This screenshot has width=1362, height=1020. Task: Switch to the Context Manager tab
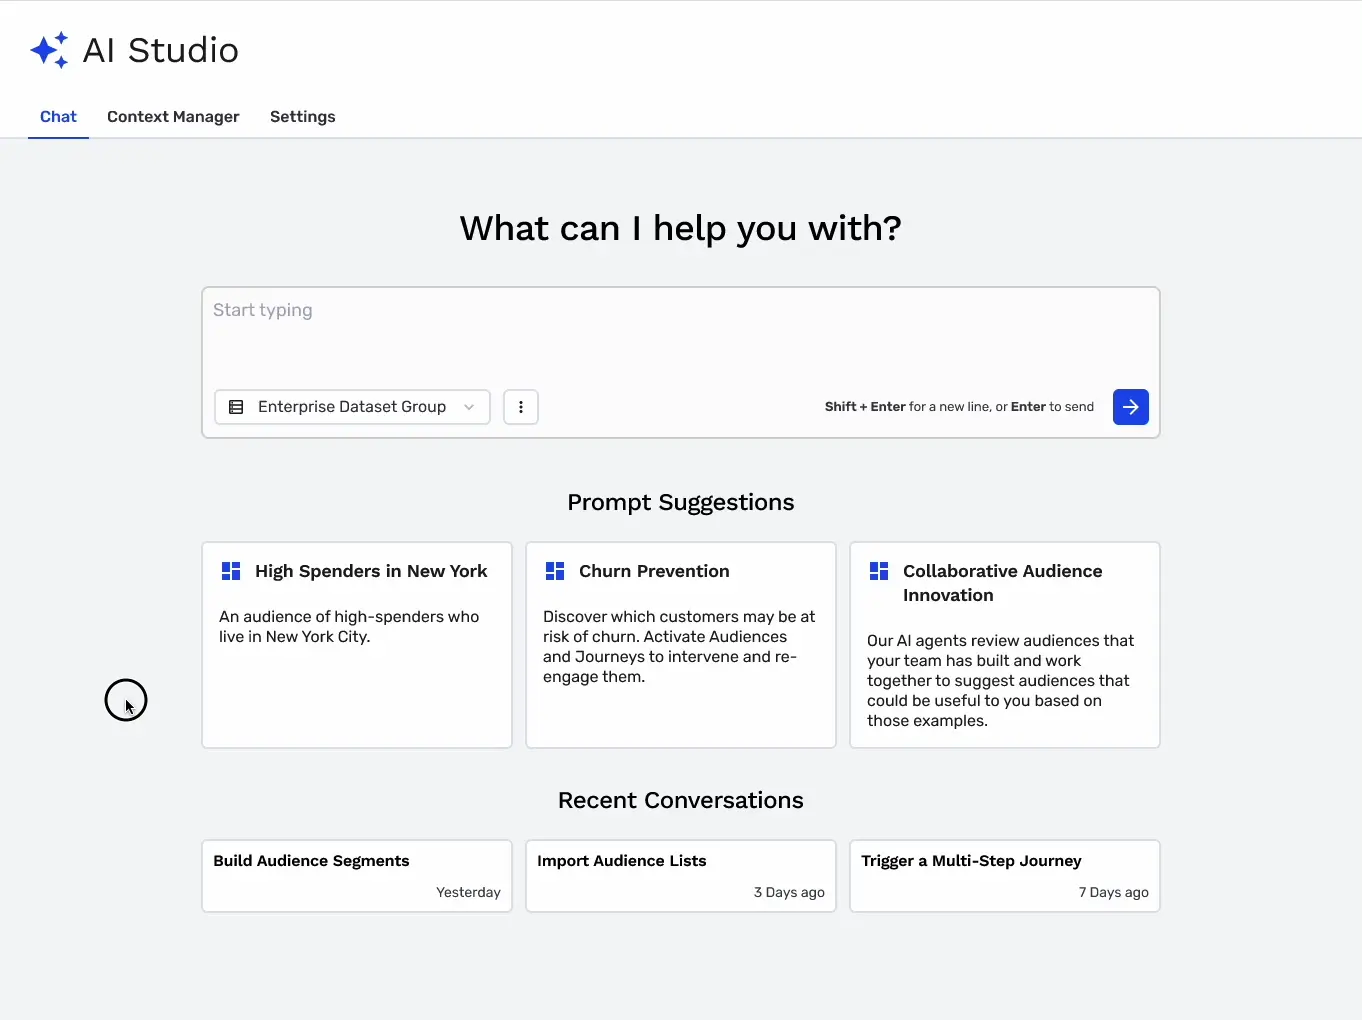tap(172, 117)
